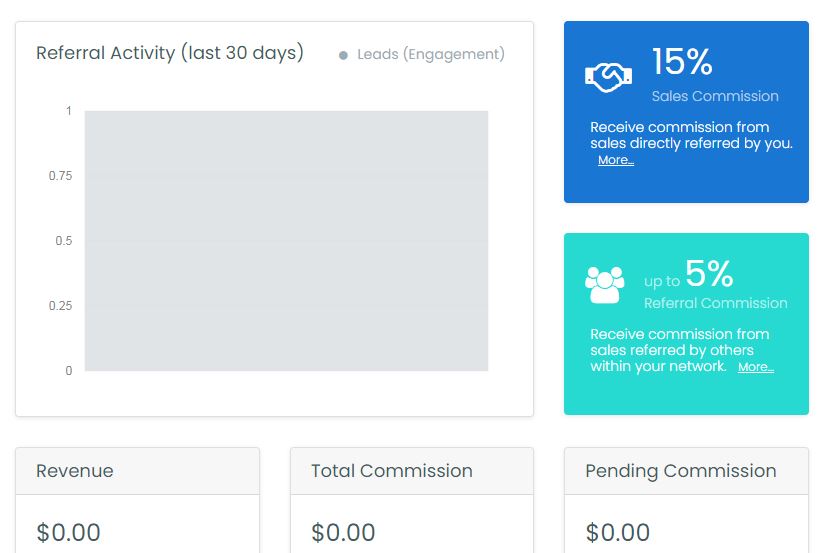Click the $0.00 value under Pending Commission
The image size is (823, 553).
617,532
